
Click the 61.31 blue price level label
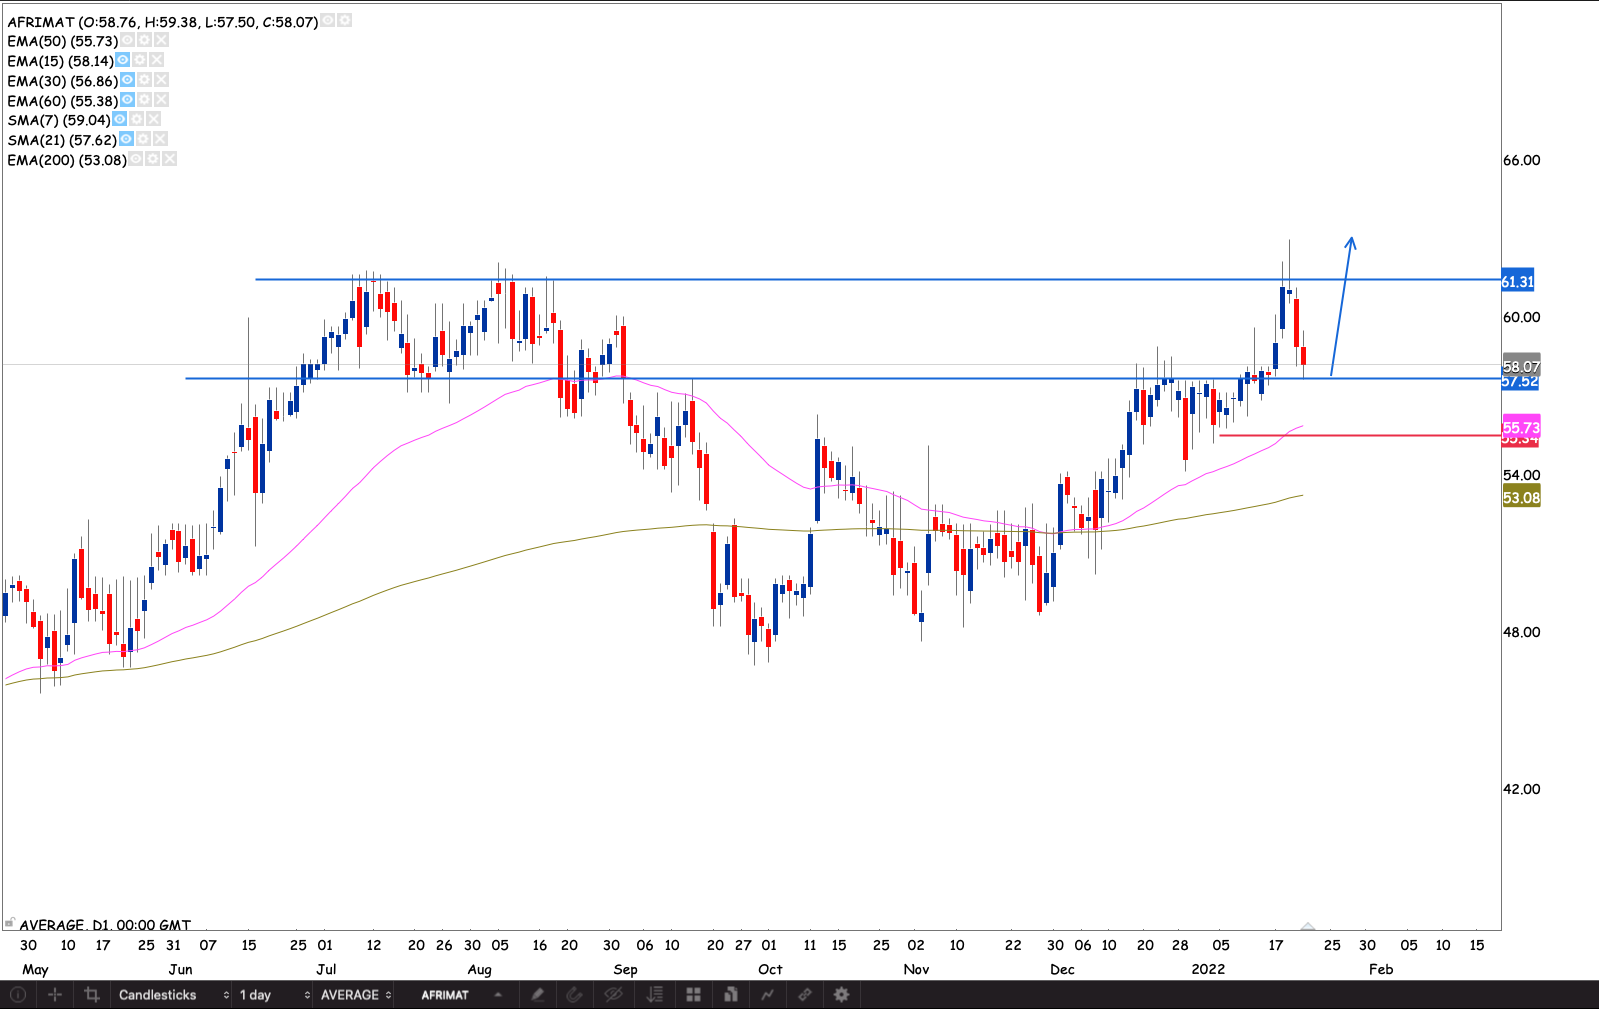(x=1517, y=282)
